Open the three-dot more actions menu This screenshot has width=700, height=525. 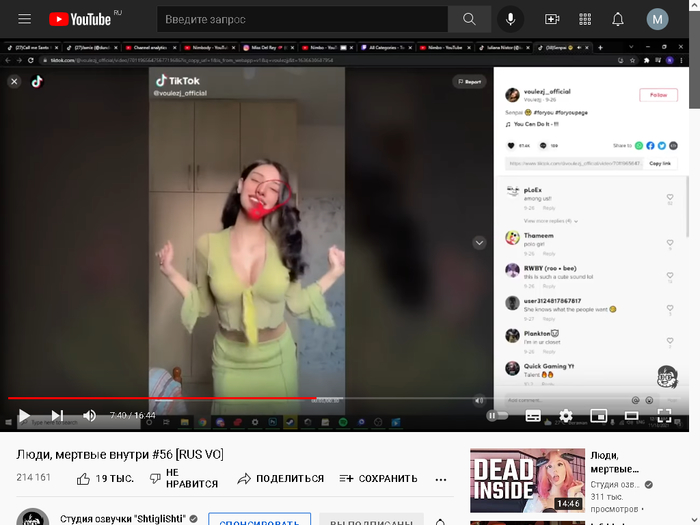point(441,479)
